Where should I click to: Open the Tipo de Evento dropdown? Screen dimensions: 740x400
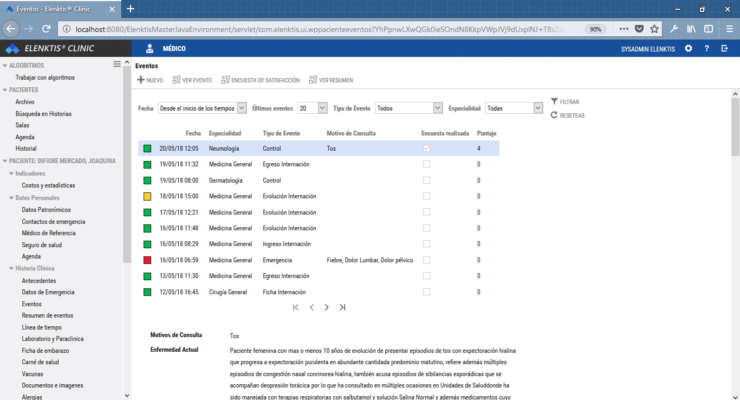click(x=405, y=108)
